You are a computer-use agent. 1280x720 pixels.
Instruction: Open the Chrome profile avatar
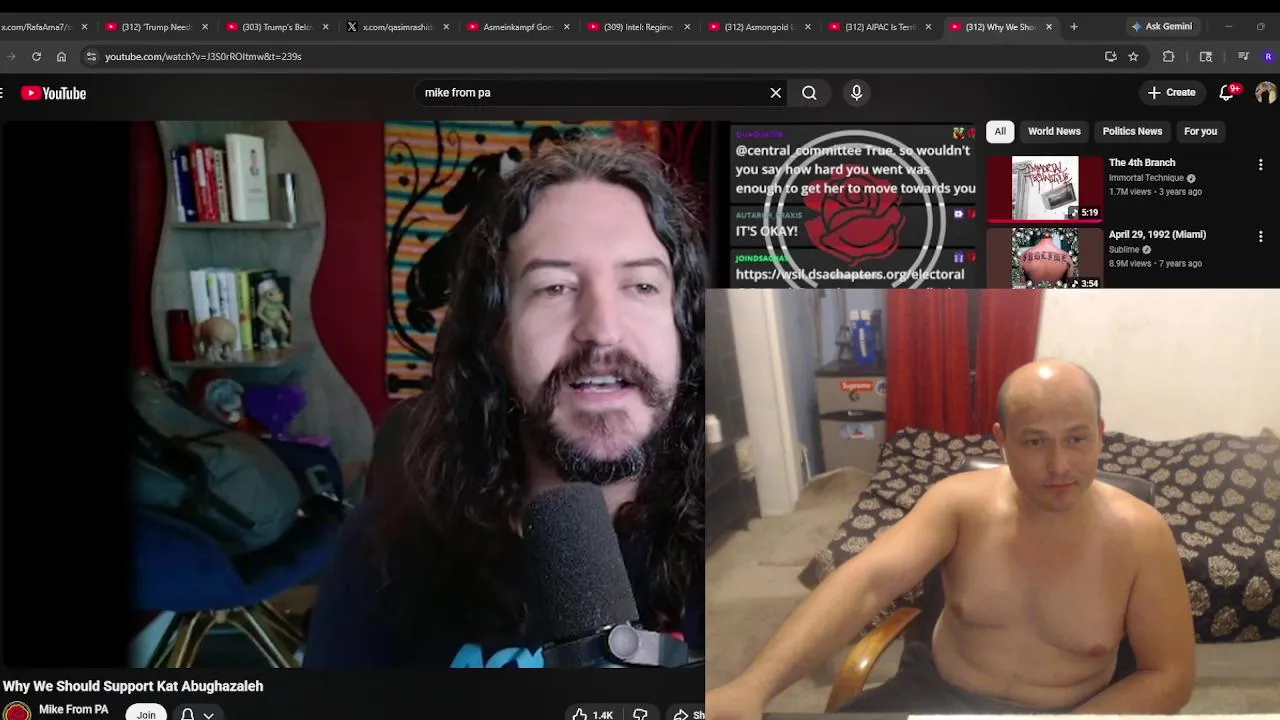(1269, 57)
